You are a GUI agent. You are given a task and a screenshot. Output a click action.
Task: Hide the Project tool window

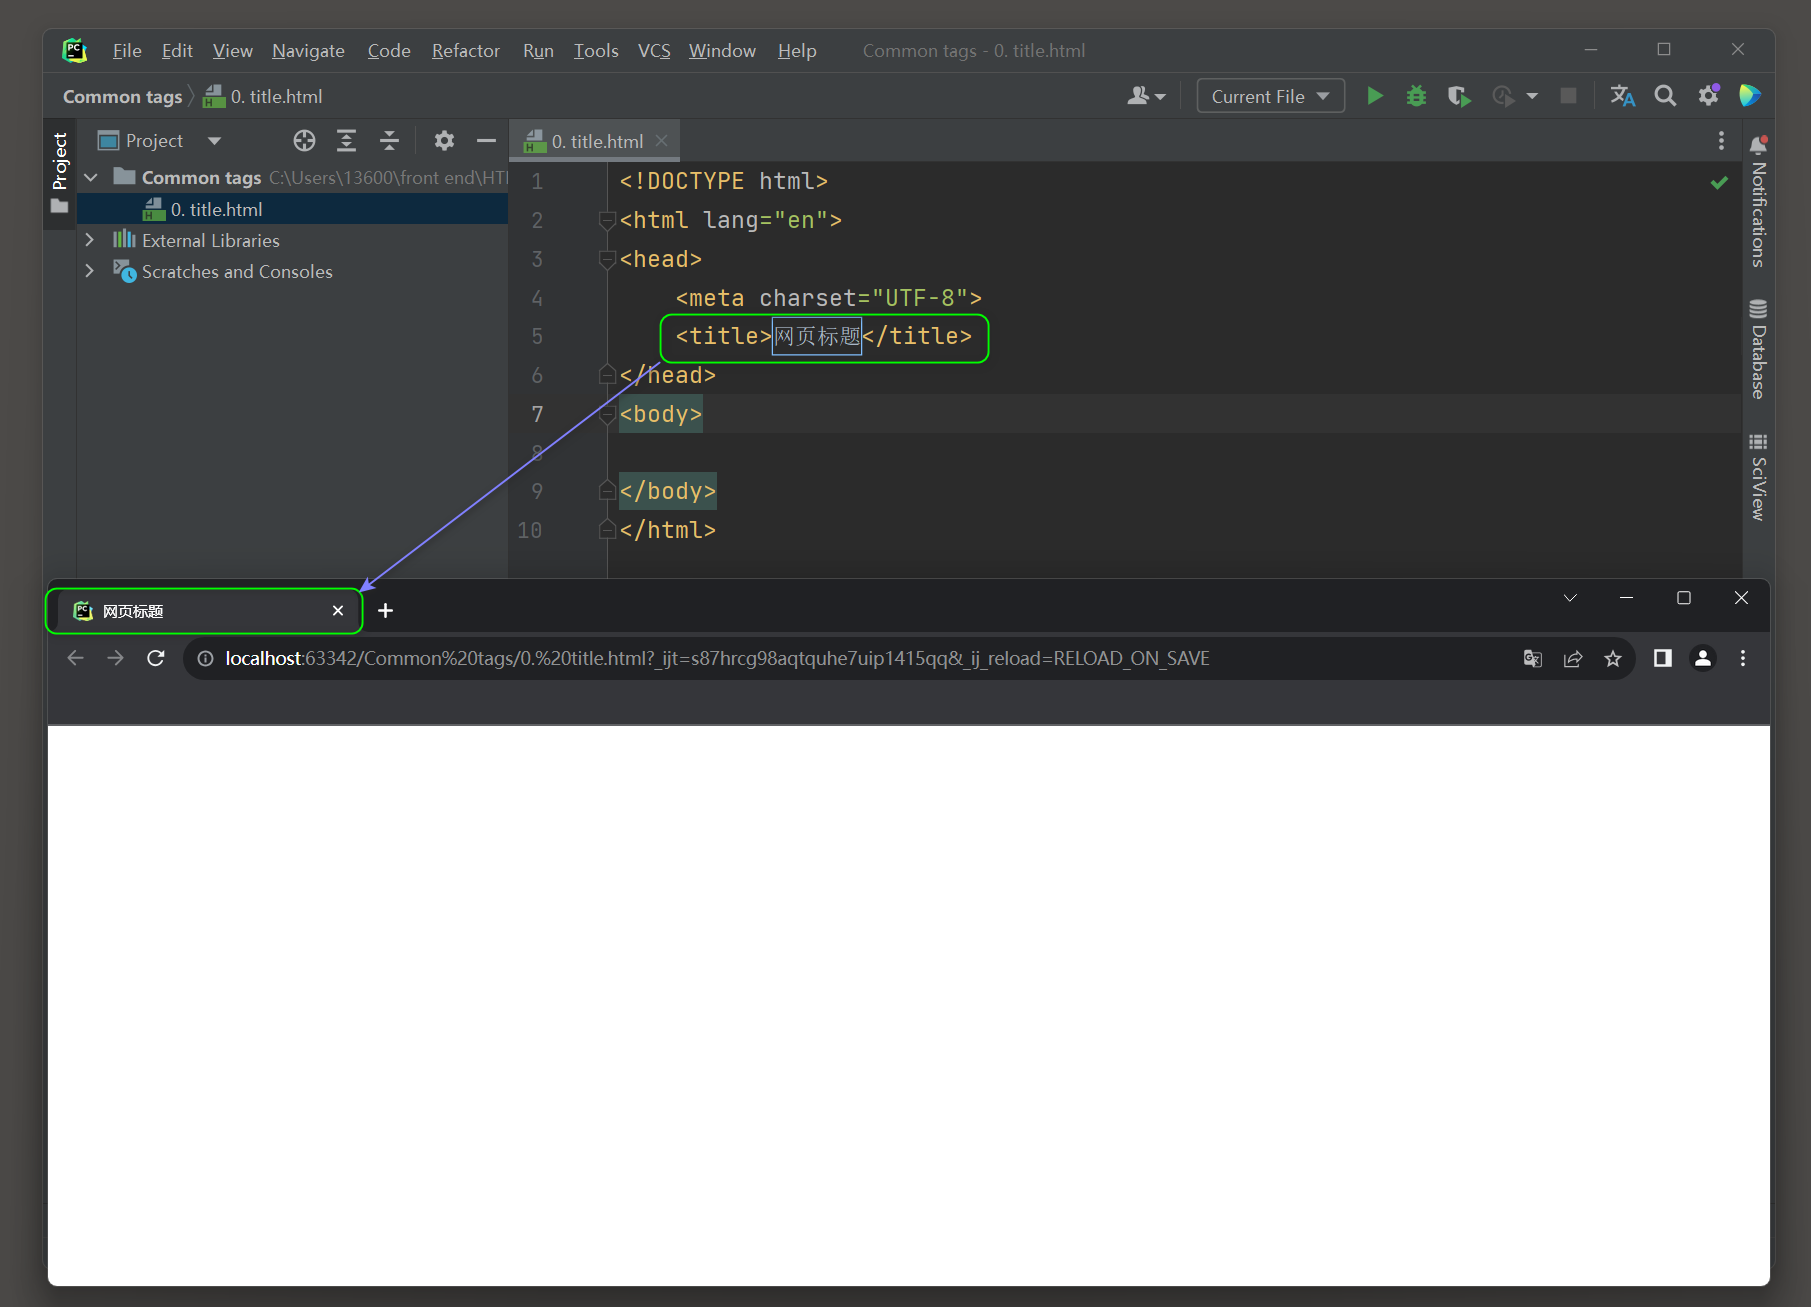[486, 141]
